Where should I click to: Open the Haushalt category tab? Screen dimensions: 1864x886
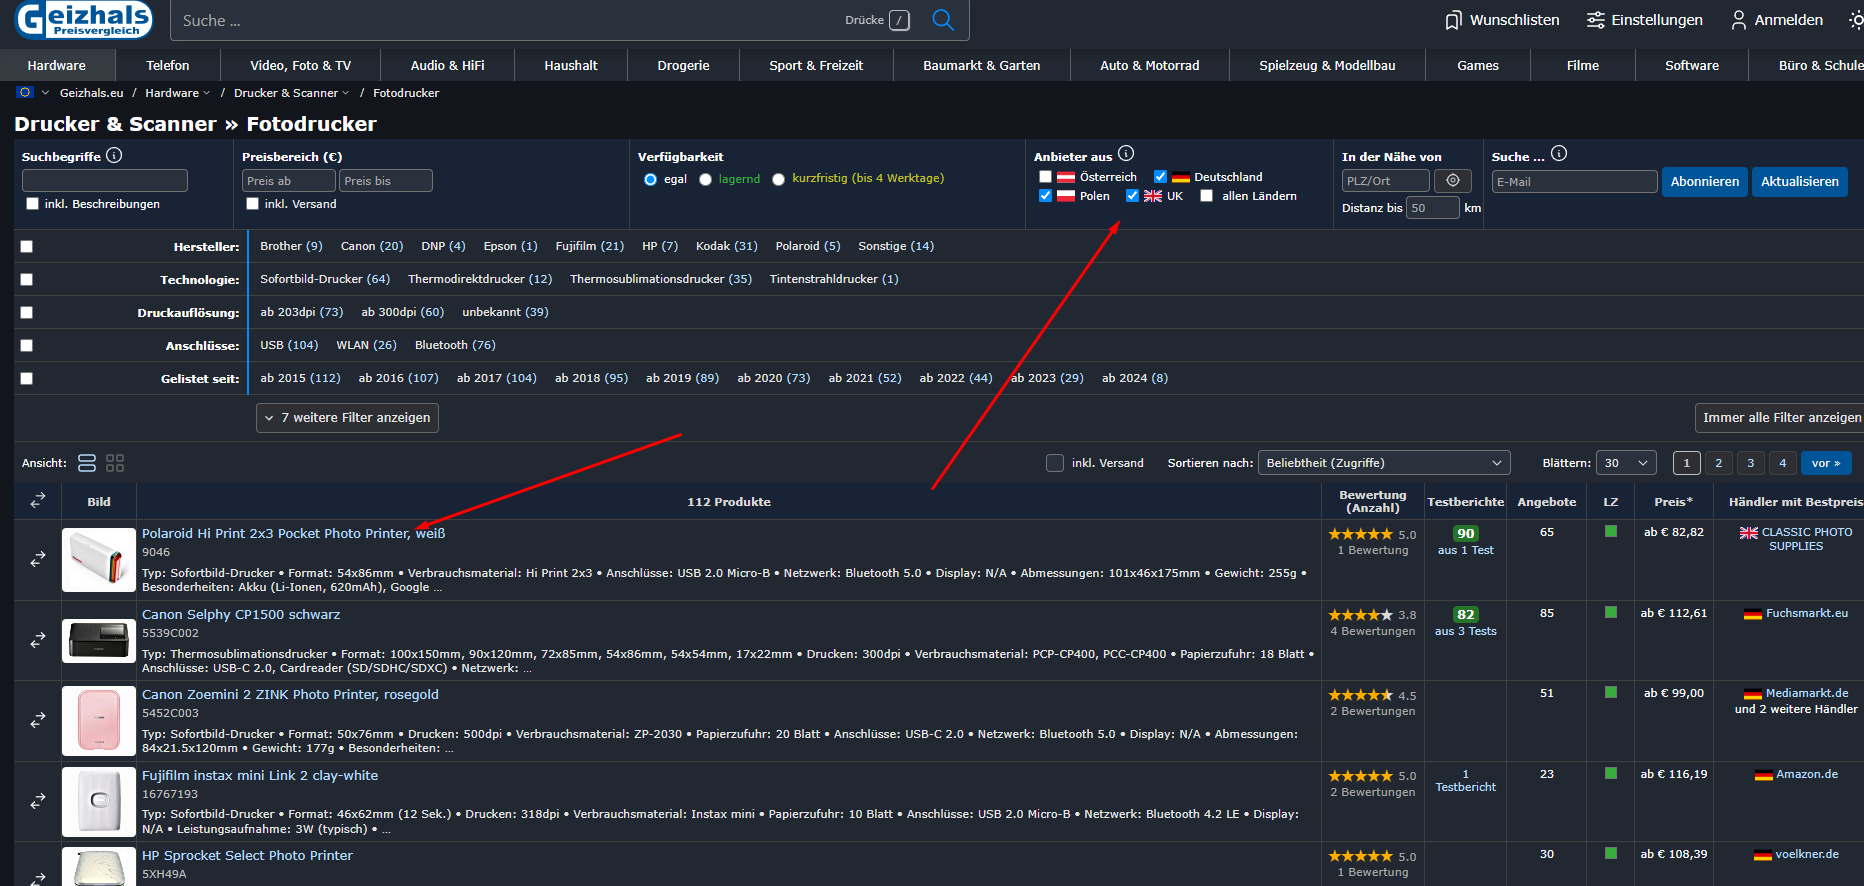[570, 66]
